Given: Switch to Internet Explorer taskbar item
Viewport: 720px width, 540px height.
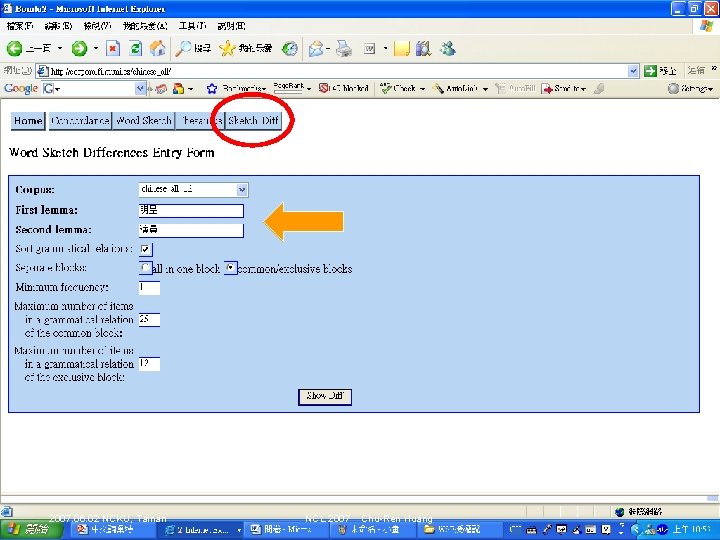Looking at the screenshot, I should pyautogui.click(x=202, y=529).
